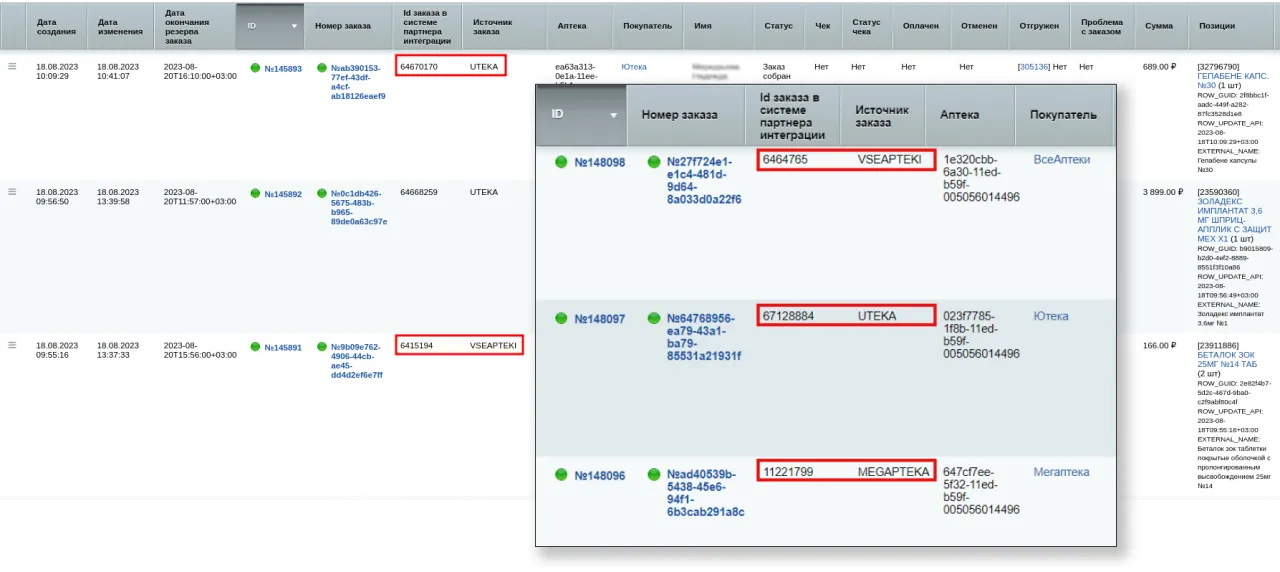This screenshot has height=572, width=1280.
Task: Sort by Сумма column header
Action: 1159,26
